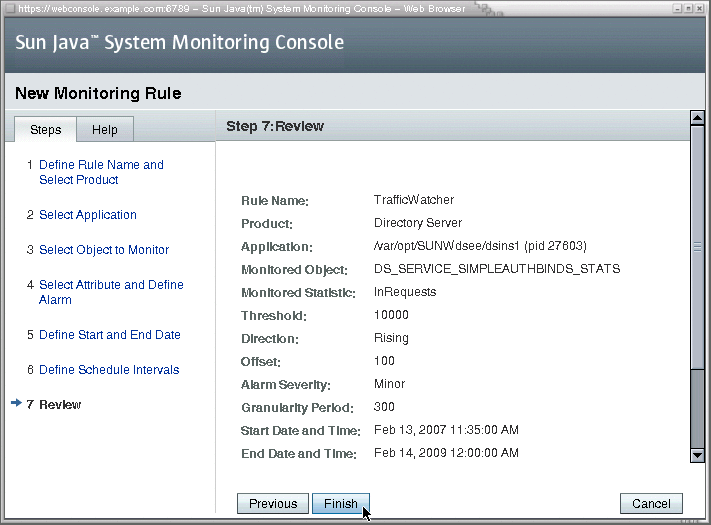Open Select Object to Monitor step
Screen dimensions: 711x525
(x=104, y=250)
